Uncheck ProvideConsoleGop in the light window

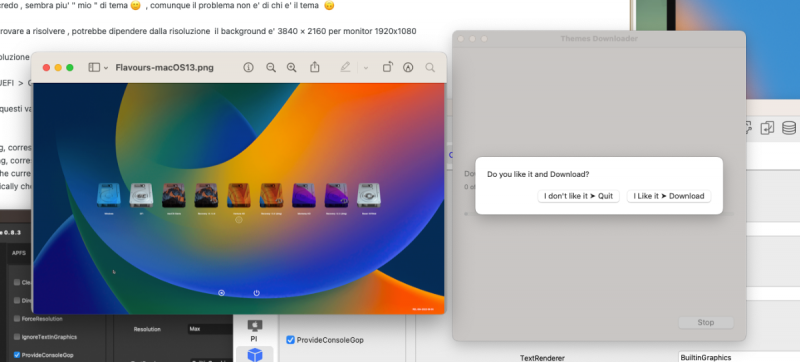tap(290, 340)
